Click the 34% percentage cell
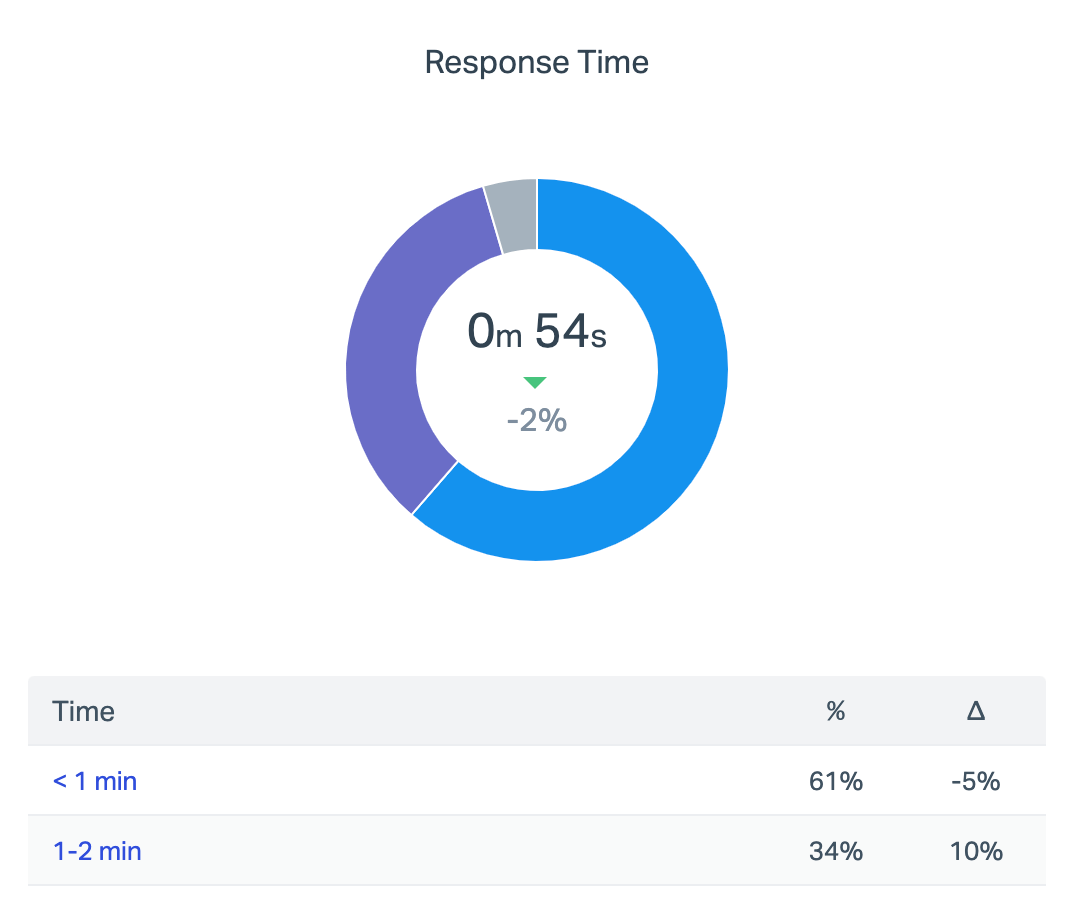This screenshot has width=1084, height=906. pyautogui.click(x=835, y=851)
